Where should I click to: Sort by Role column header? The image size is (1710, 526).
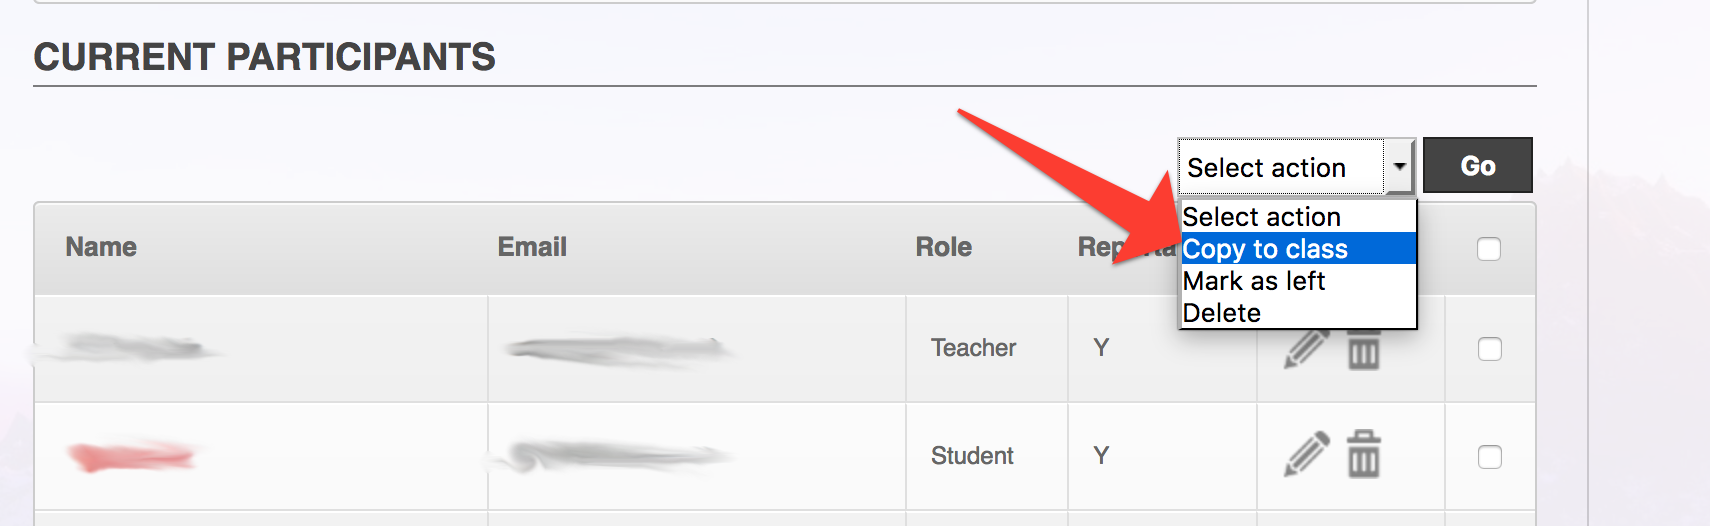pyautogui.click(x=944, y=247)
